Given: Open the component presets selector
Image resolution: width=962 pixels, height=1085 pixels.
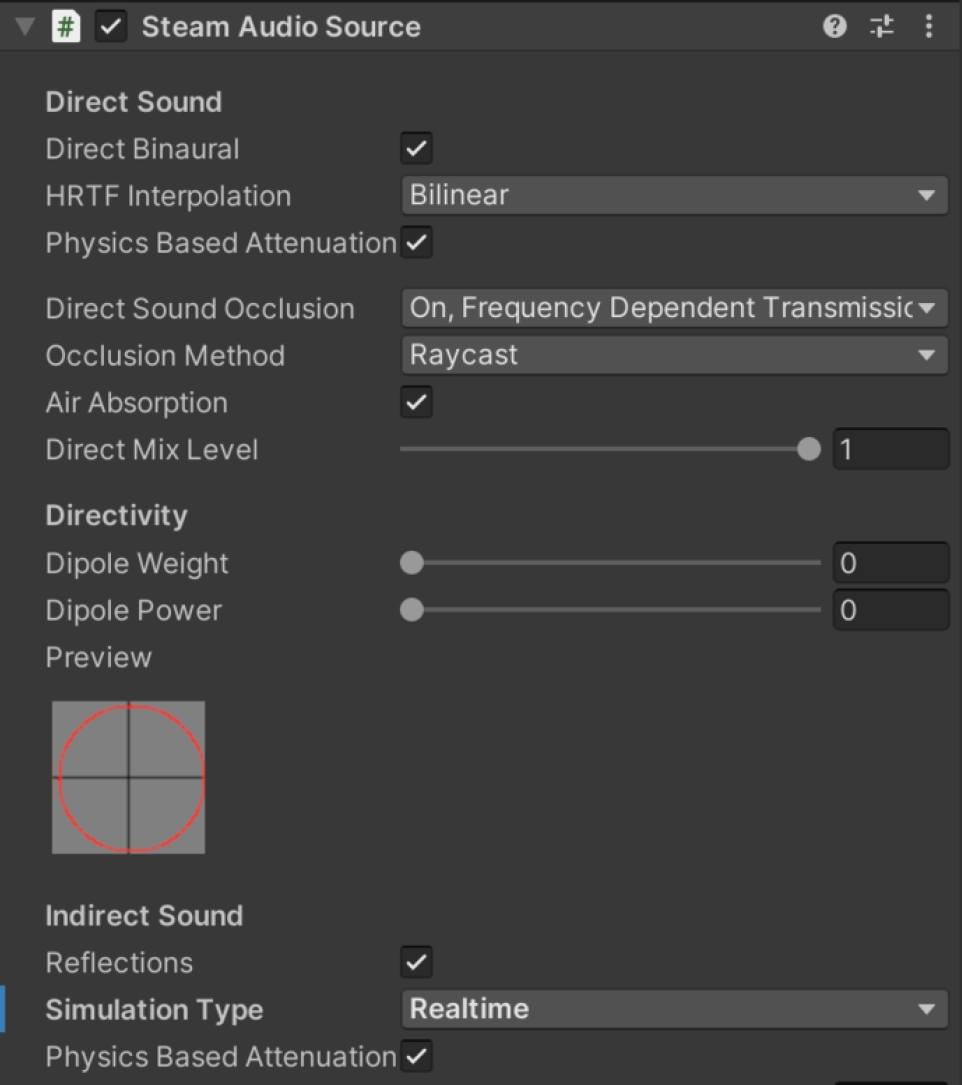Looking at the screenshot, I should click(881, 26).
